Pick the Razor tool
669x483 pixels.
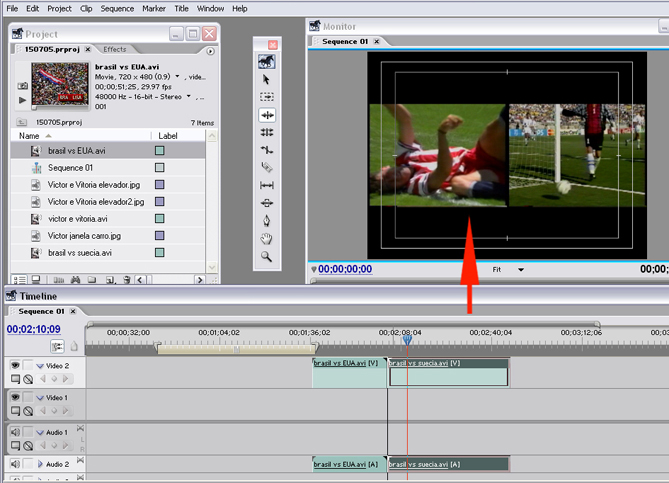[x=267, y=167]
